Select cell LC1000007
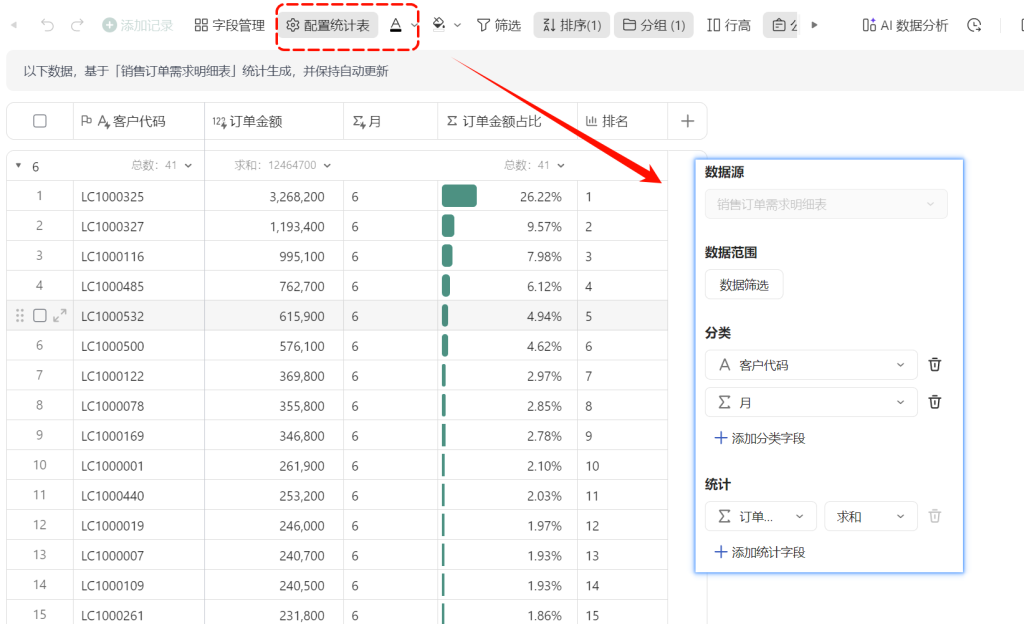 pyautogui.click(x=138, y=556)
